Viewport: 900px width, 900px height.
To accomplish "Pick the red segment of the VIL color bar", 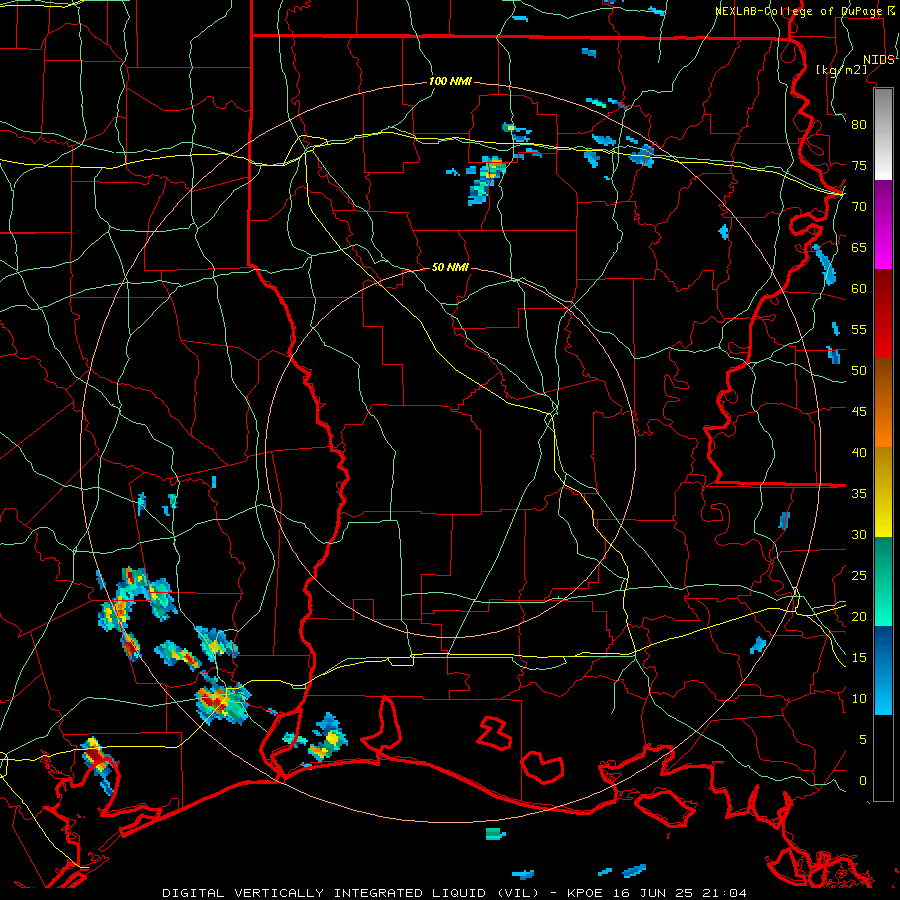I will point(883,314).
